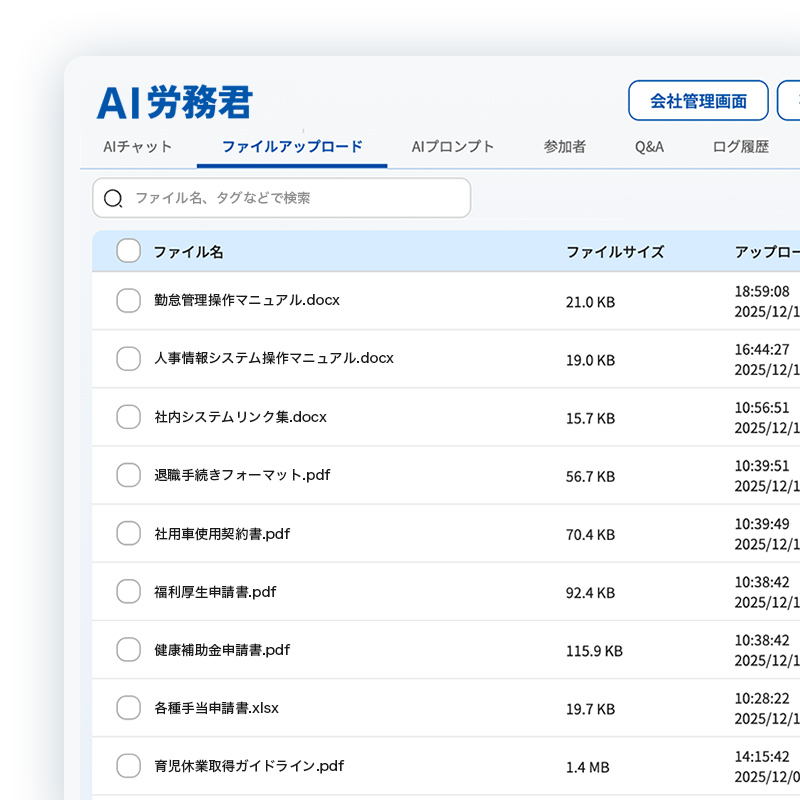
Task: Switch to the ログ履歴 tab
Action: click(x=741, y=147)
